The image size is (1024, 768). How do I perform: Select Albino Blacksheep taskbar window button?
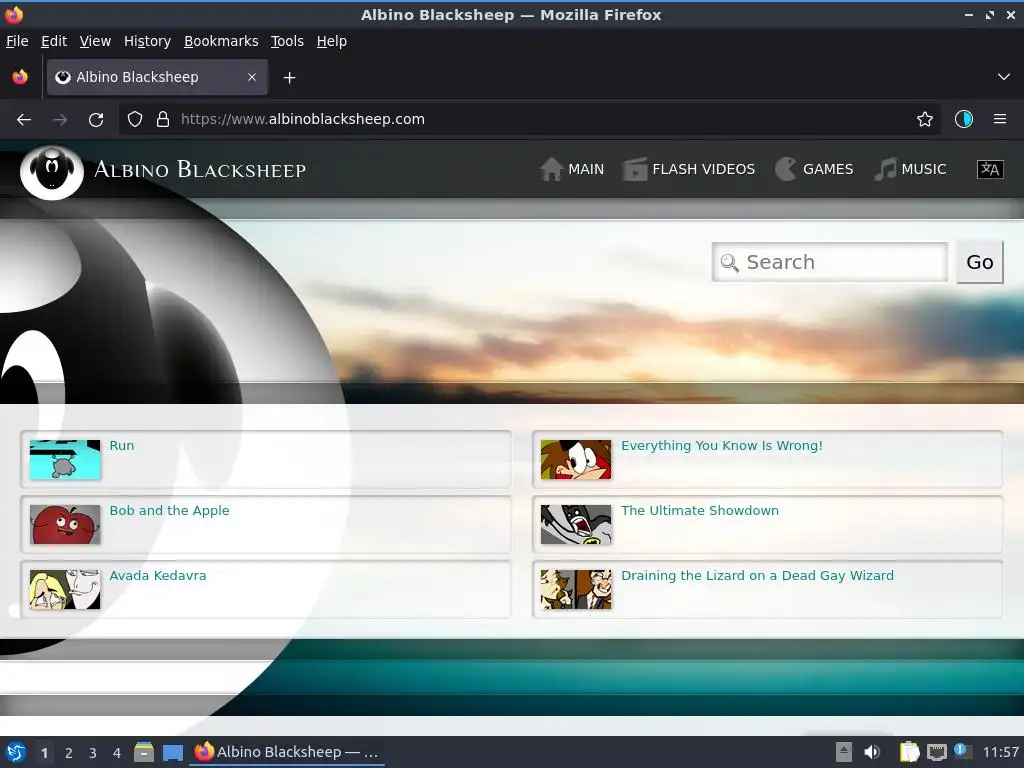click(x=287, y=752)
